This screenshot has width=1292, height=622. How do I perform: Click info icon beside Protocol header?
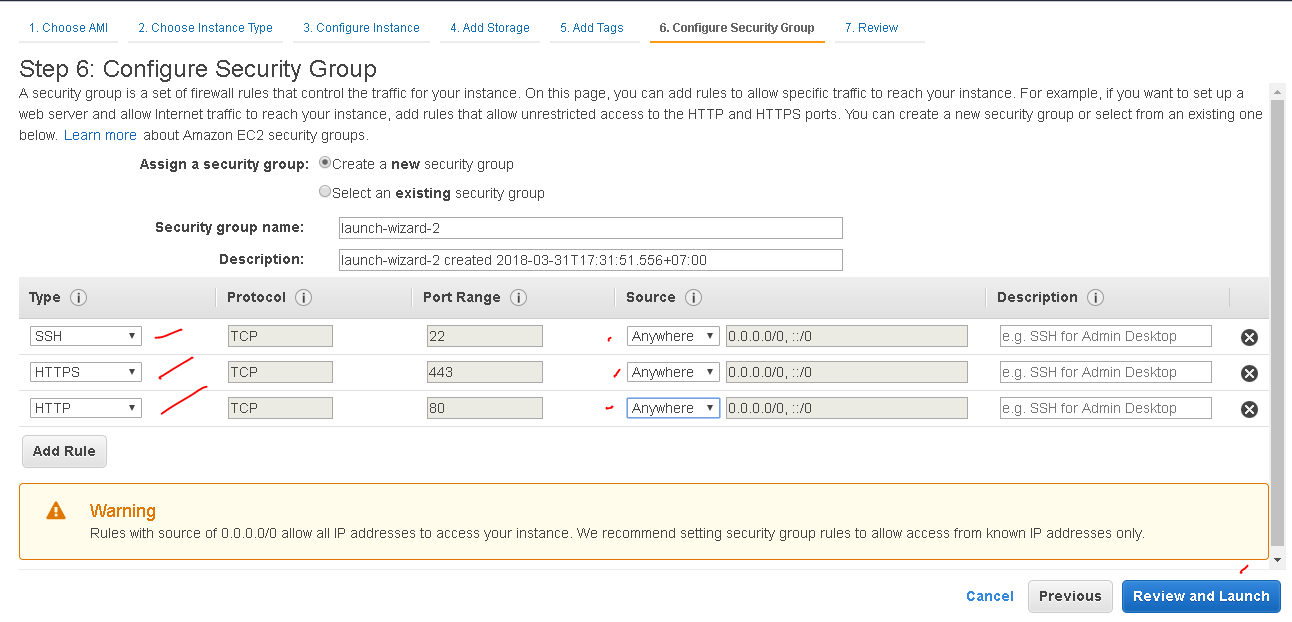click(x=304, y=298)
